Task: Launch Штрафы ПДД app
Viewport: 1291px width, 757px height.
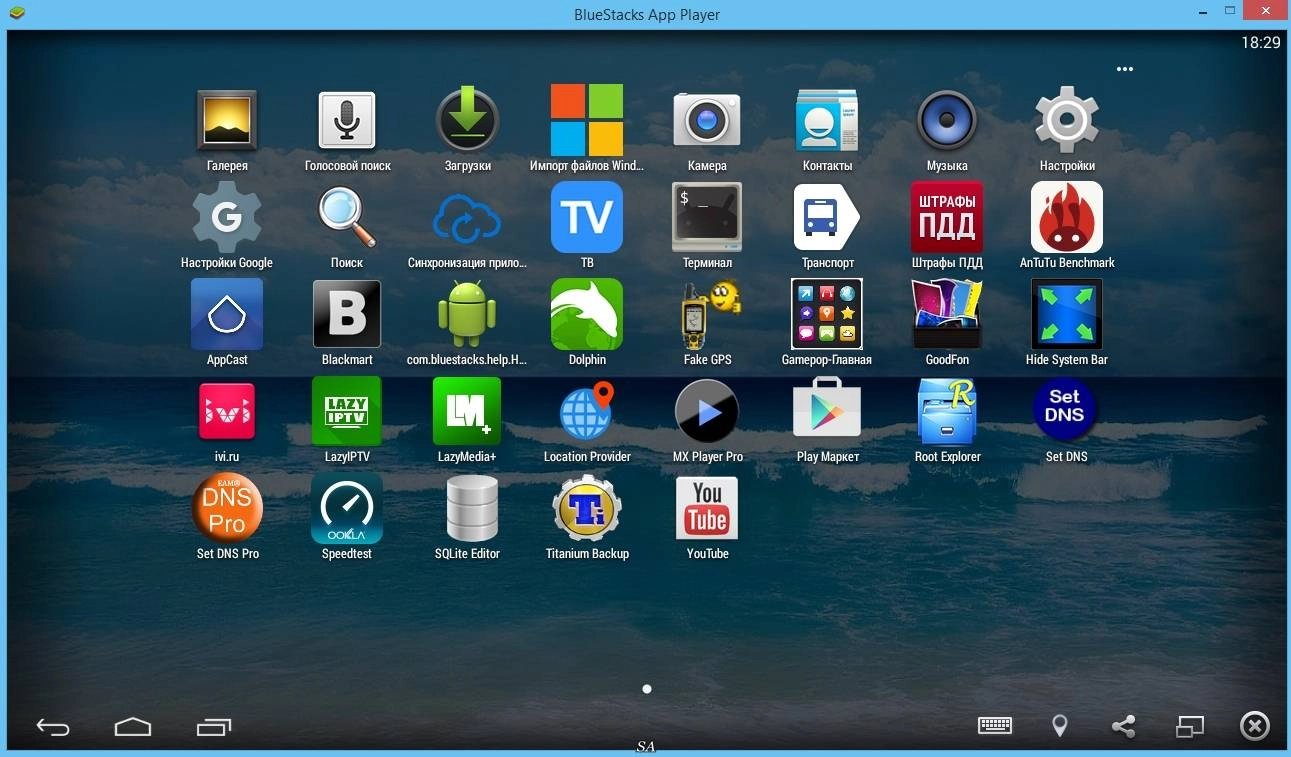Action: click(947, 217)
